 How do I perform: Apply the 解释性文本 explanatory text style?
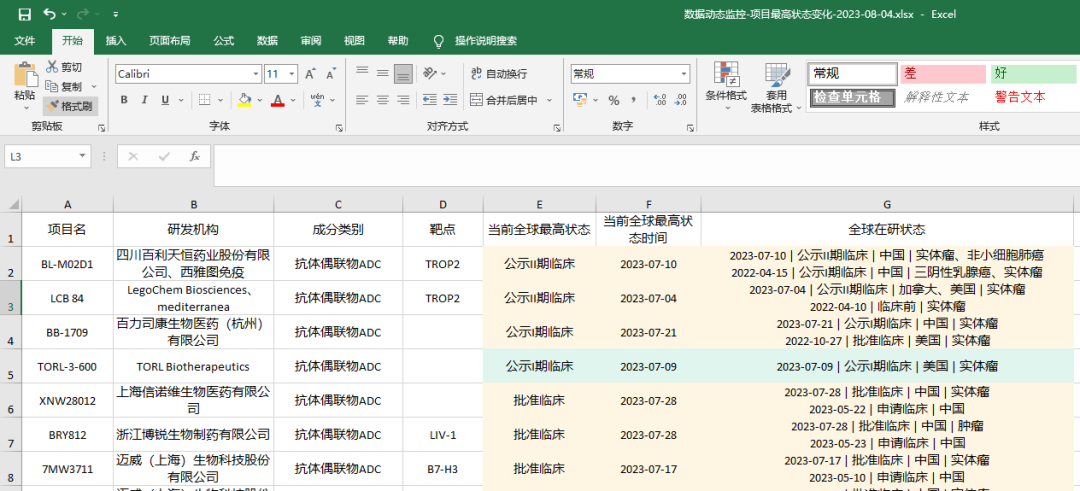click(943, 97)
